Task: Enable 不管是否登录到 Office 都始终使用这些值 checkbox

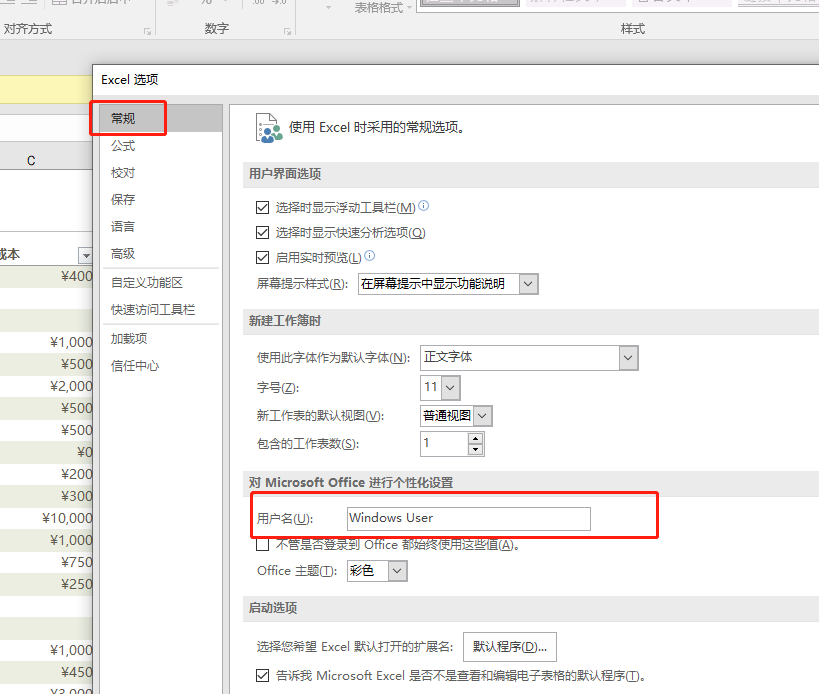Action: 262,545
